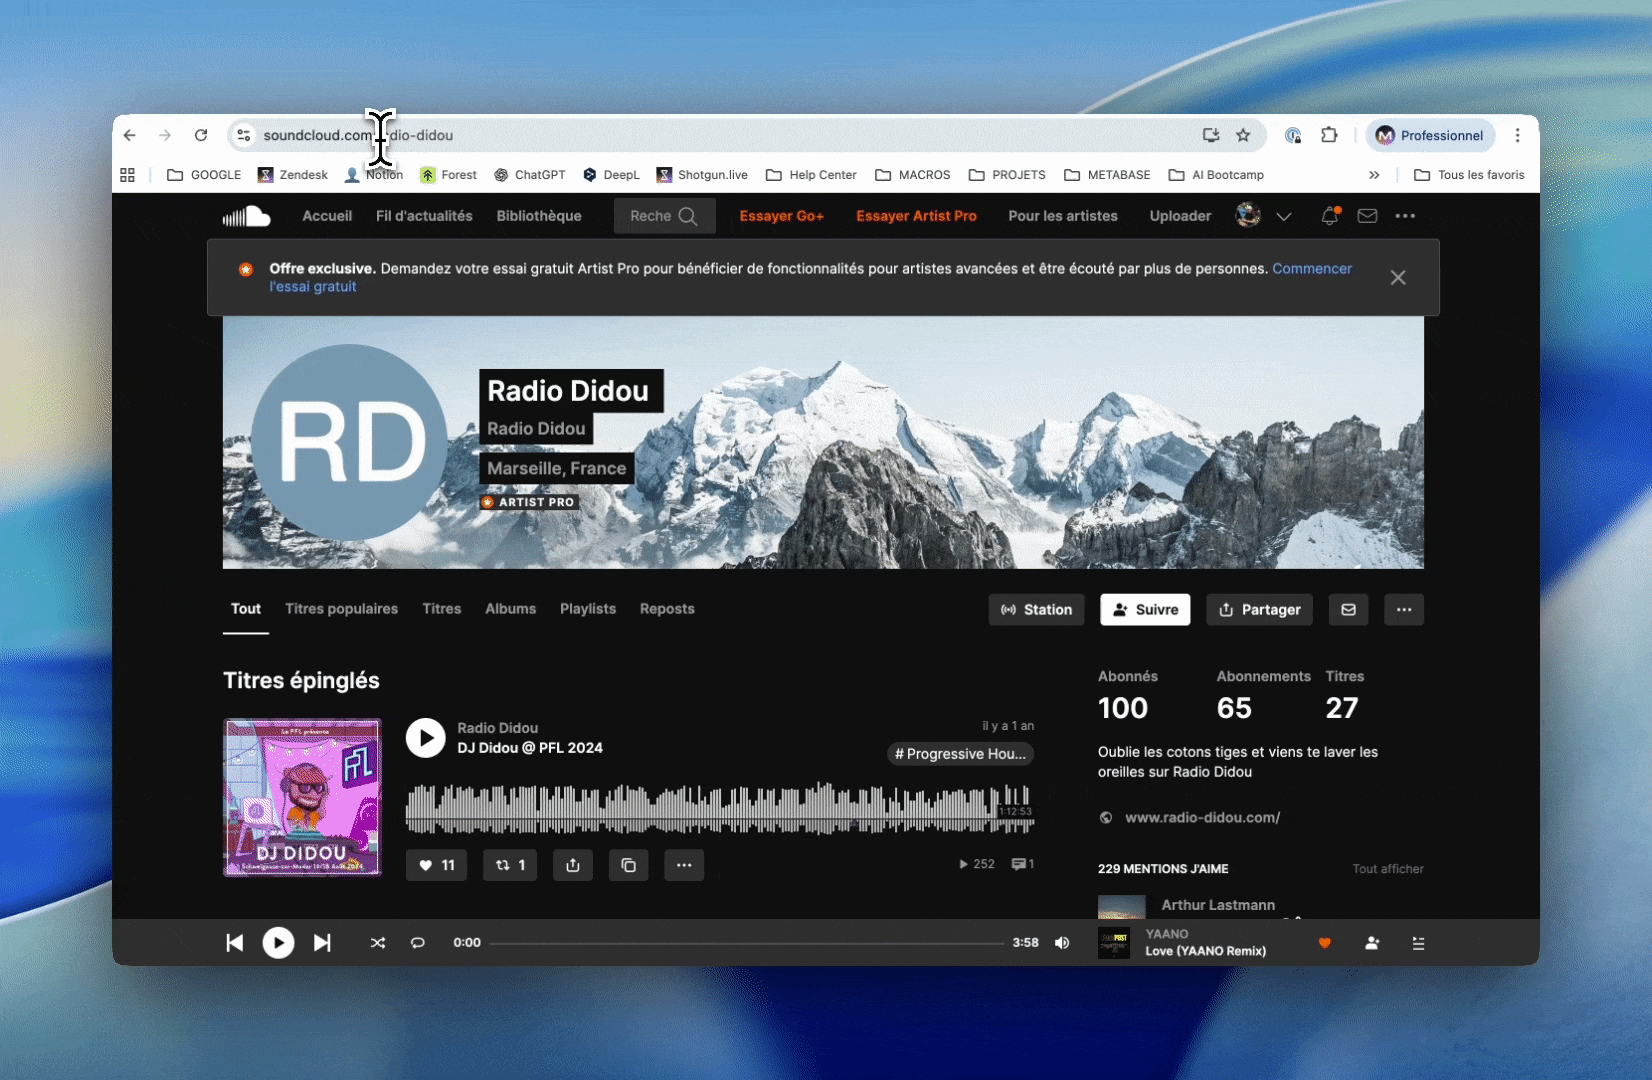Switch to the Reposts tab

coord(667,609)
